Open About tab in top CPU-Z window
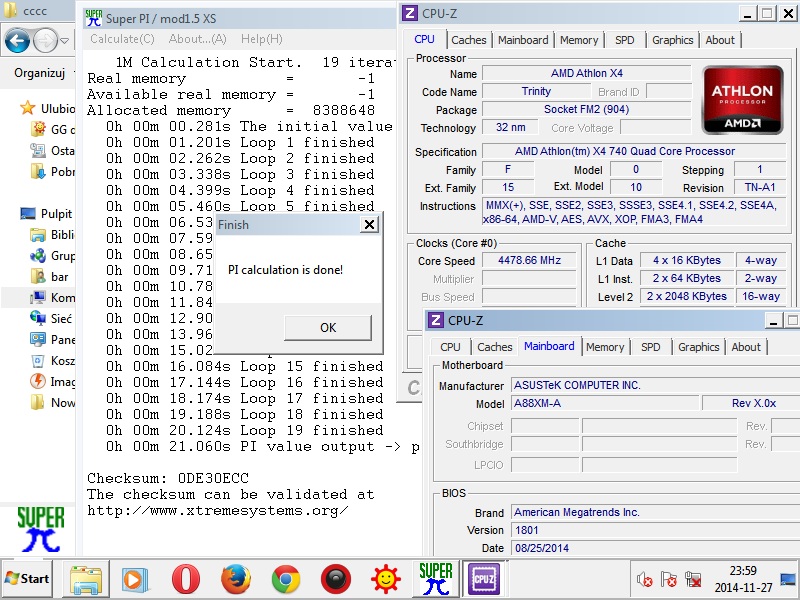 click(x=720, y=40)
